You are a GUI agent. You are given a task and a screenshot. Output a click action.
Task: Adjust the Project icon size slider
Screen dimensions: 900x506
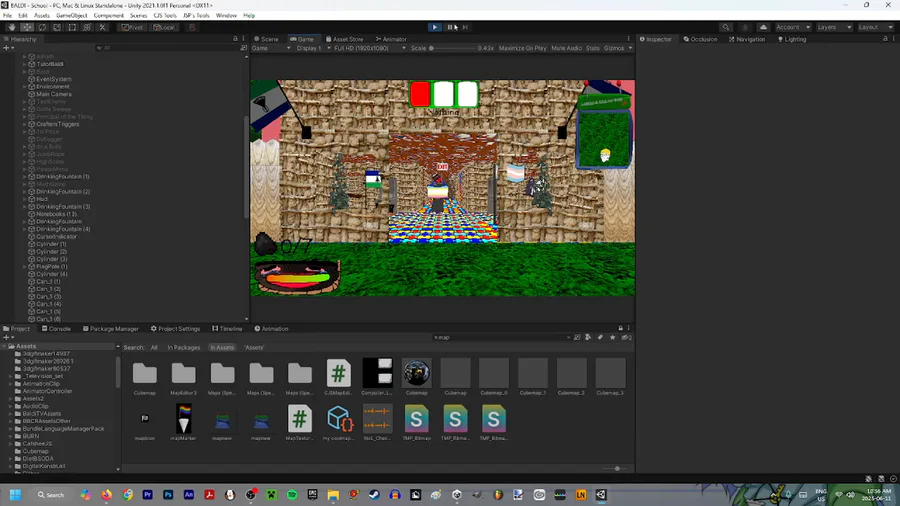[616, 469]
